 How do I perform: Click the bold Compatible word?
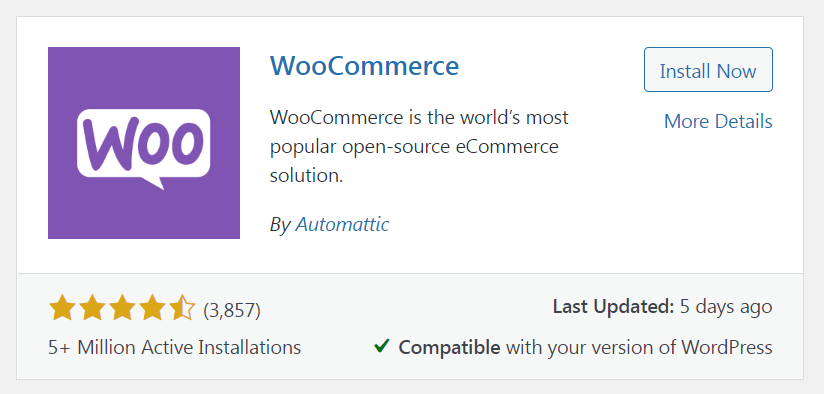coord(449,348)
